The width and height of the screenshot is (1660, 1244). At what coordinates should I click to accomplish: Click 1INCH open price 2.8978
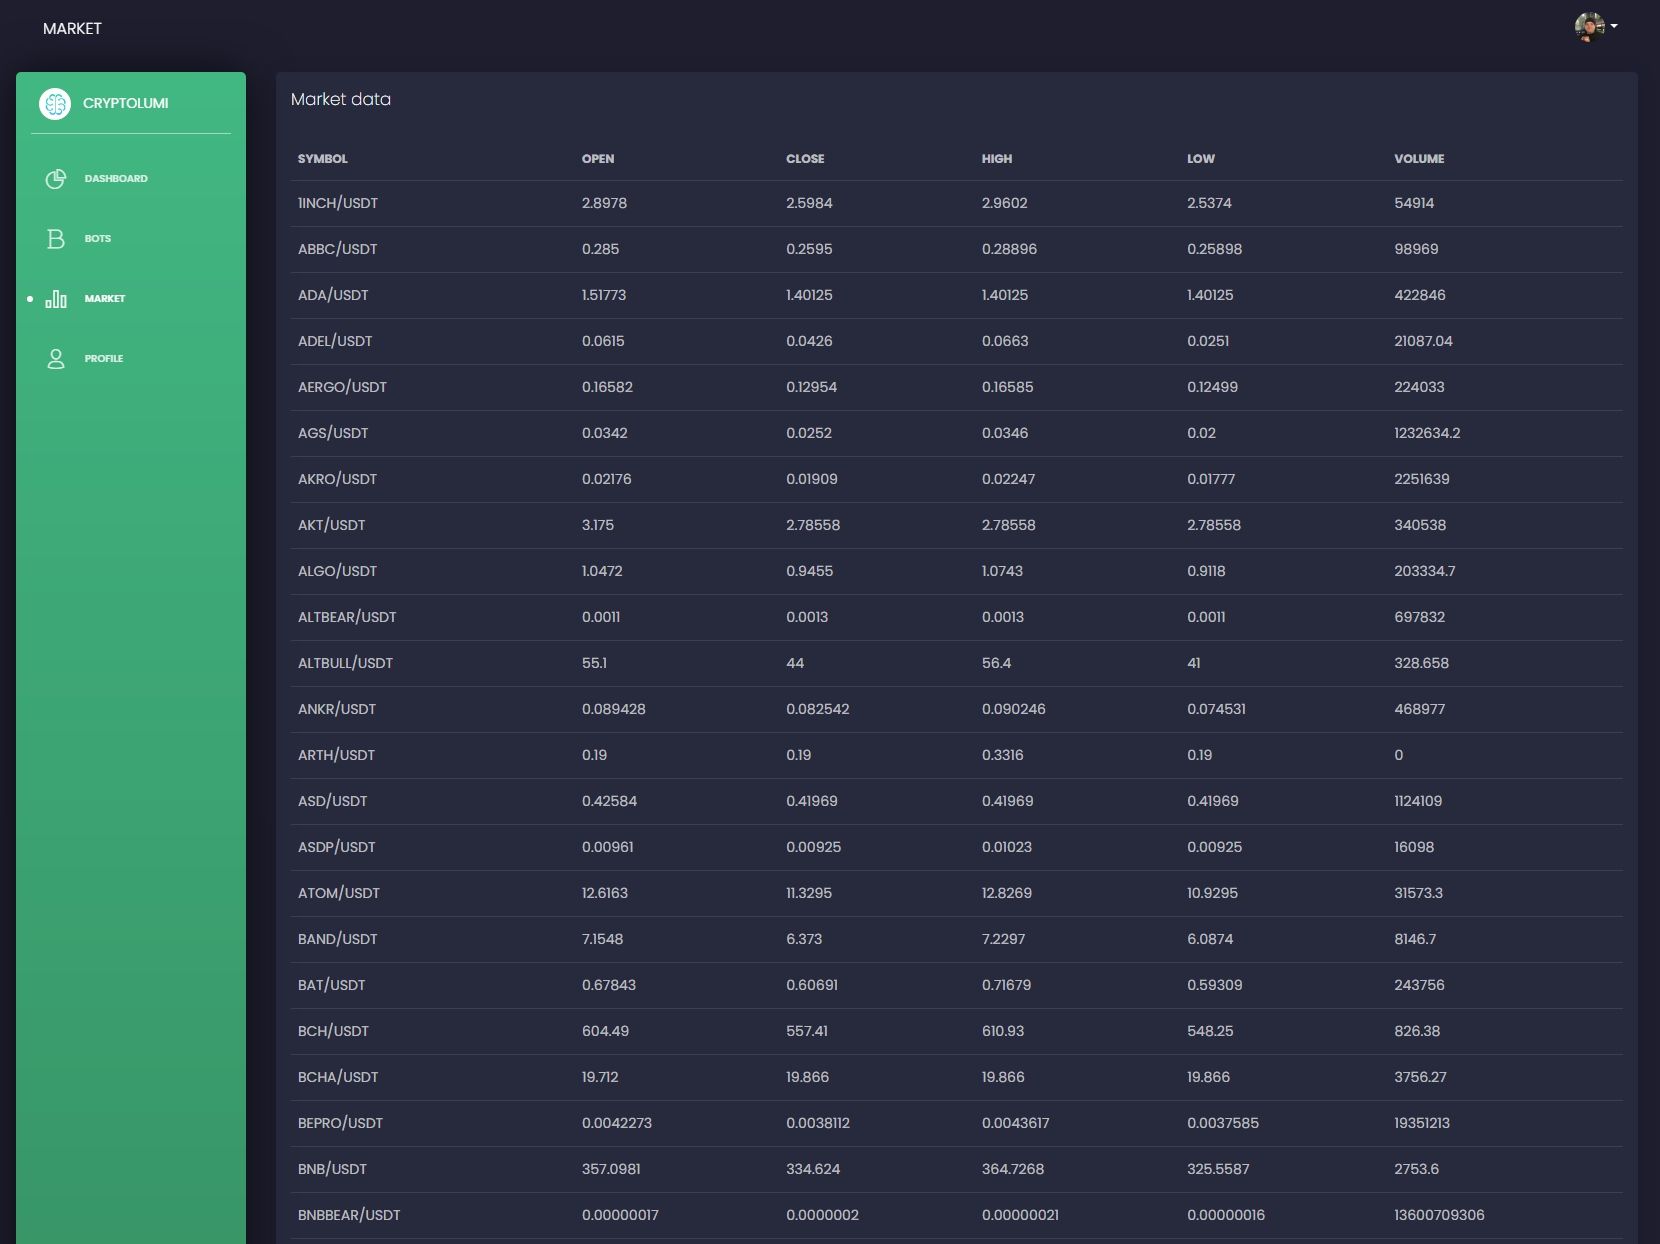tap(604, 203)
